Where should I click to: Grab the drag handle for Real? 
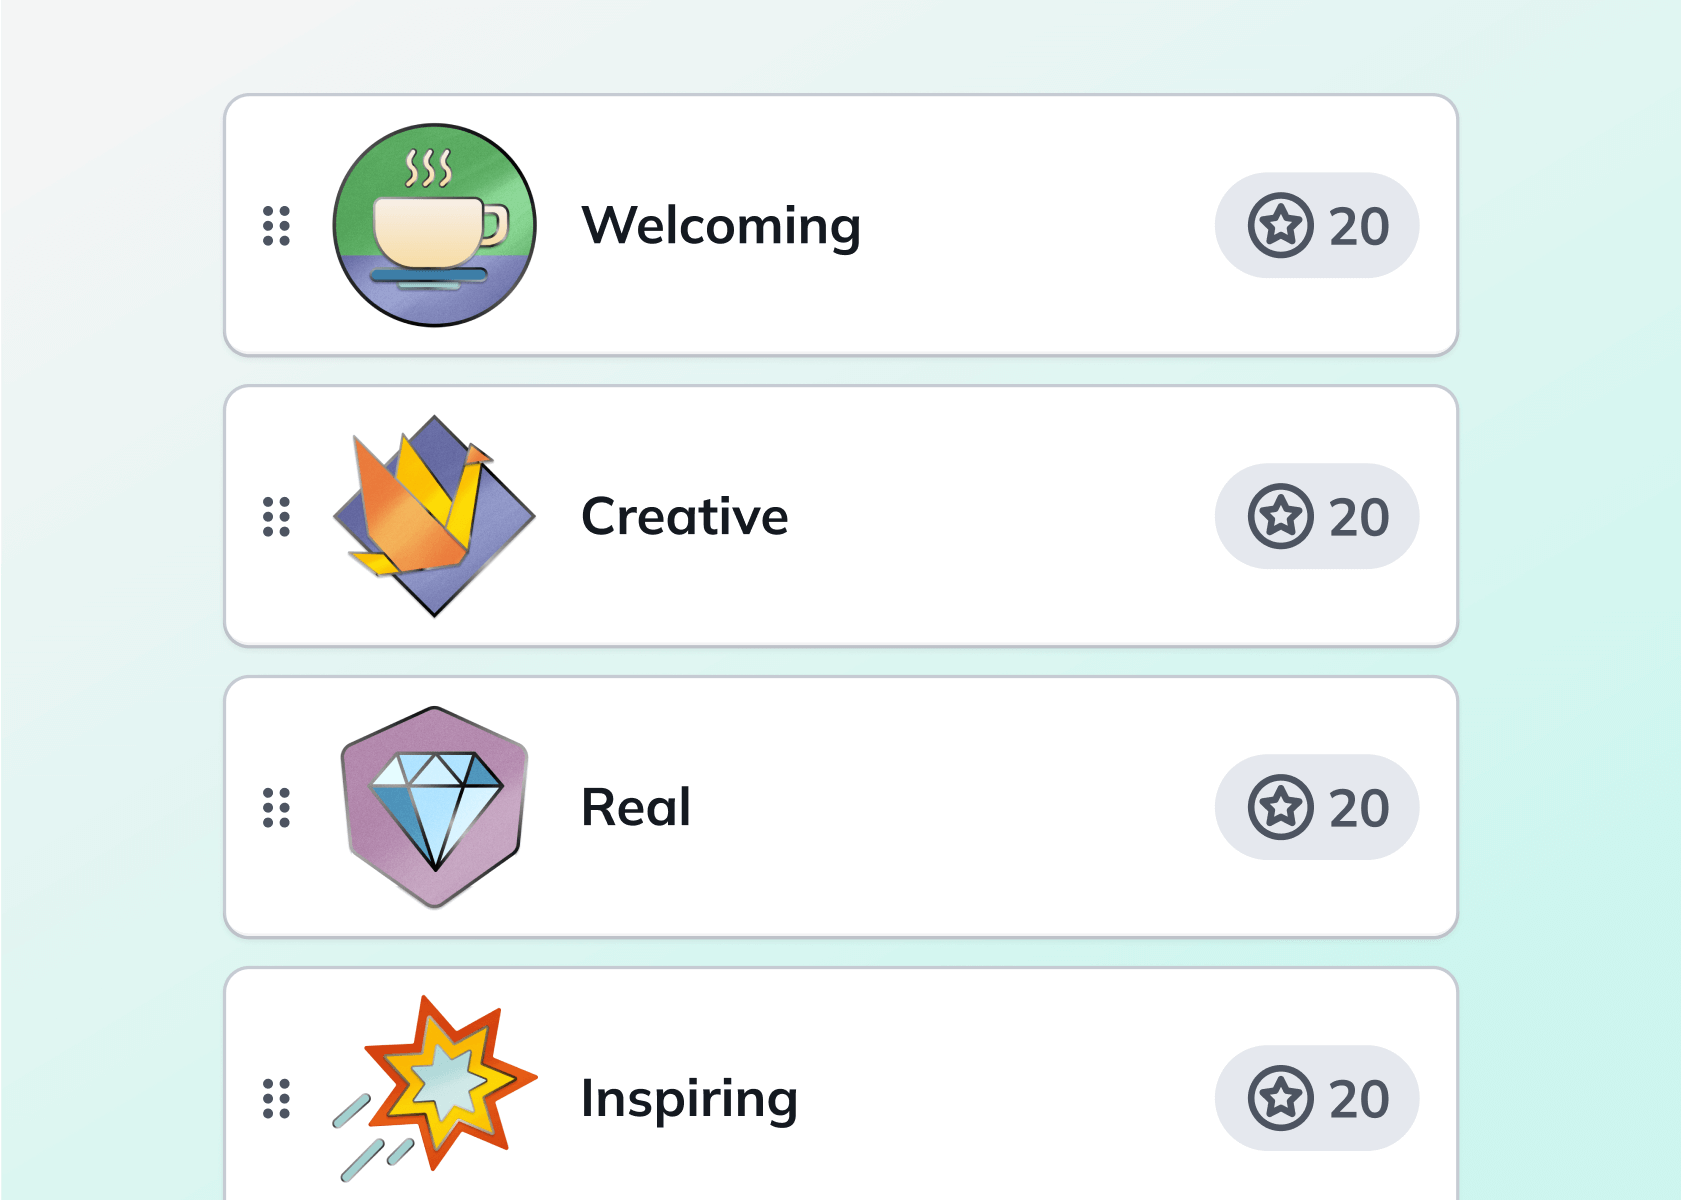click(276, 808)
